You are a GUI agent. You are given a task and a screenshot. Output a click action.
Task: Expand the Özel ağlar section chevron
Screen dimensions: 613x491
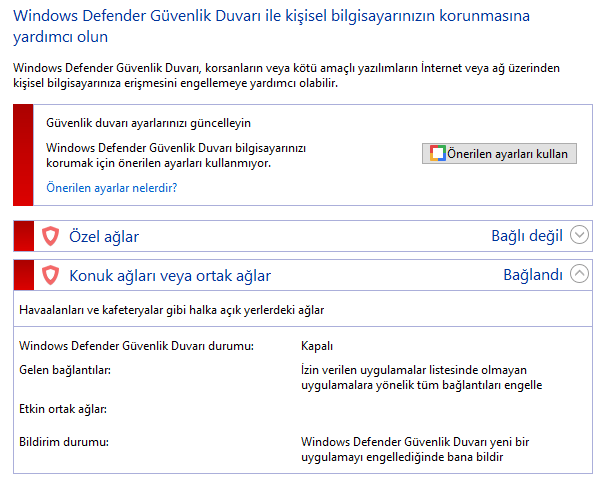pos(579,235)
